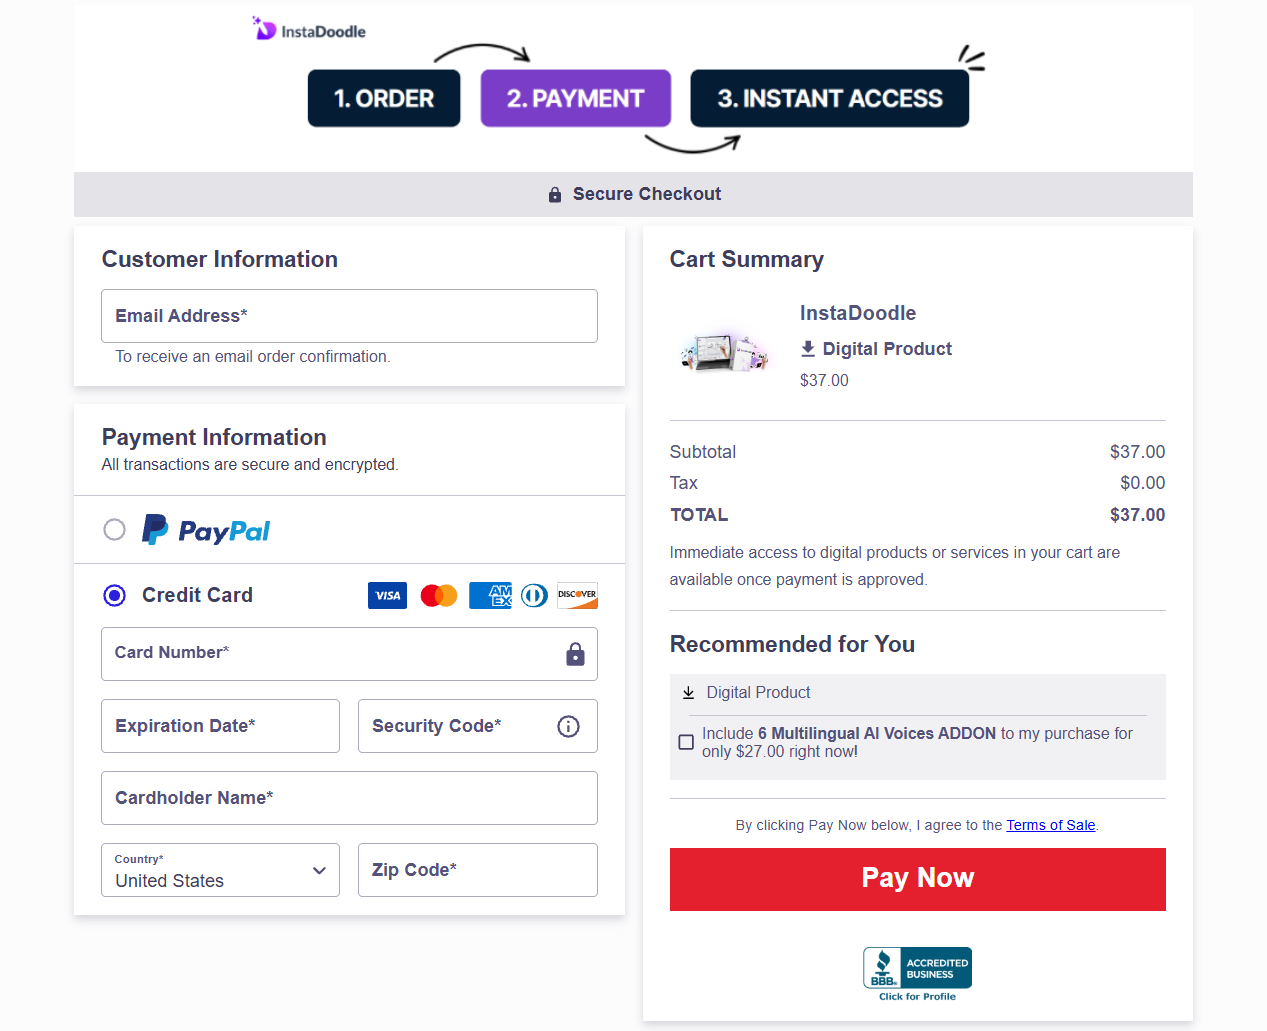Click the red Pay Now button
Viewport: 1267px width, 1031px height.
click(x=918, y=879)
